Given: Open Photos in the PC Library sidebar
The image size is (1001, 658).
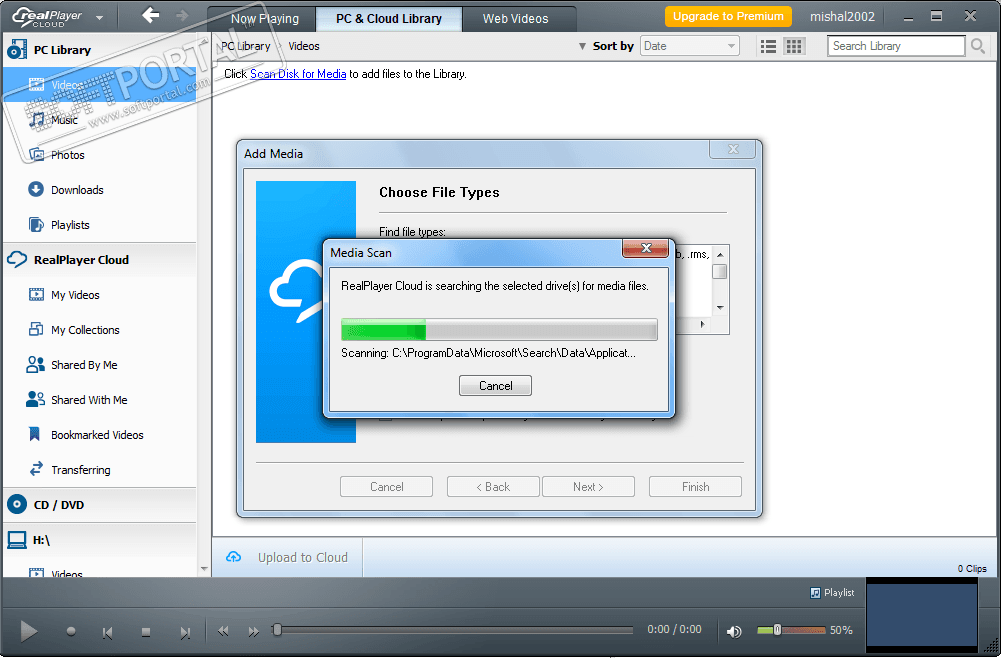Looking at the screenshot, I should [x=67, y=155].
